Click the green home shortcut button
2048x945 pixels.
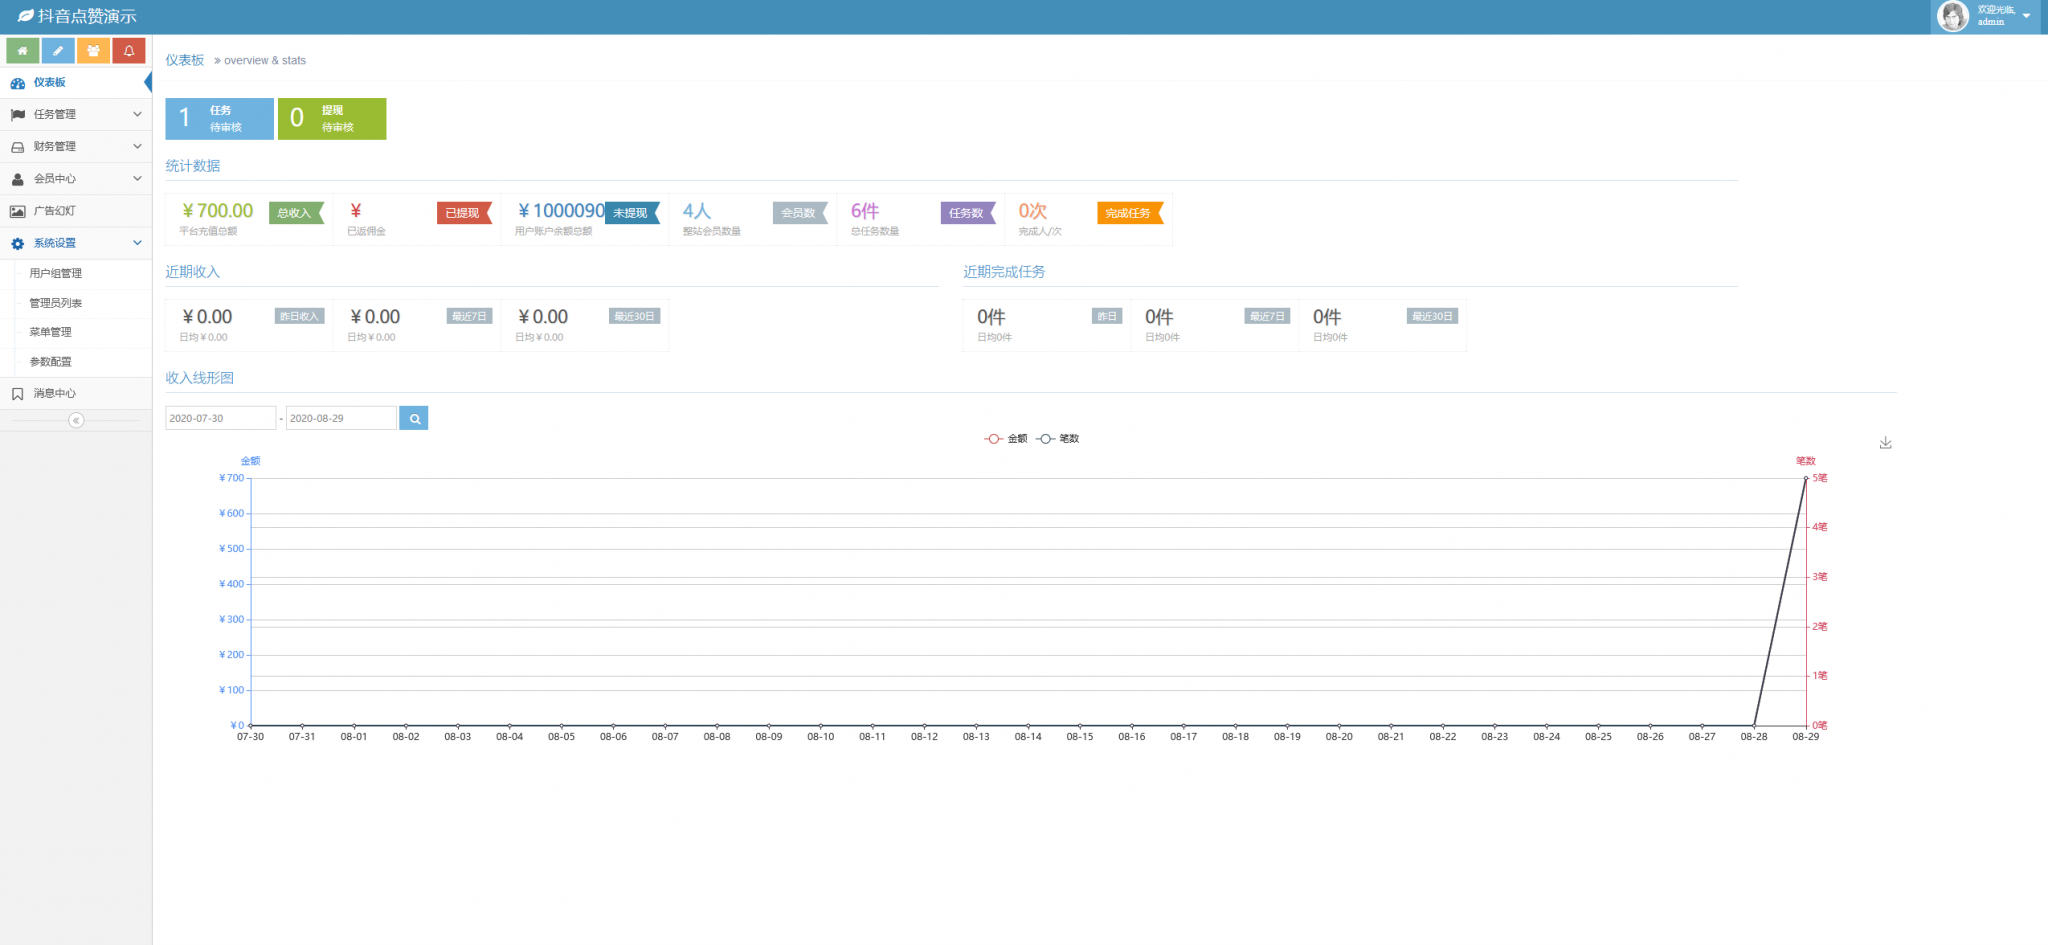(x=23, y=51)
